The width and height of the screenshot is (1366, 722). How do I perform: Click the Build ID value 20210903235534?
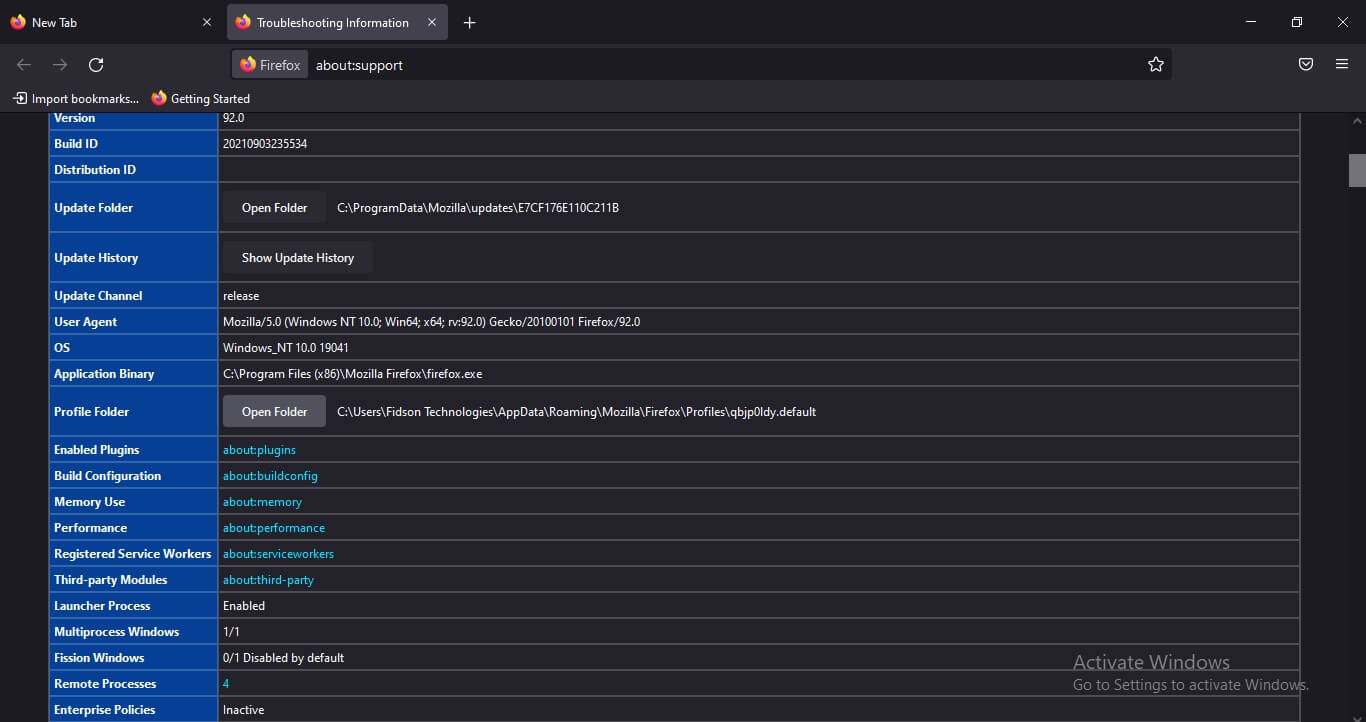tap(265, 144)
